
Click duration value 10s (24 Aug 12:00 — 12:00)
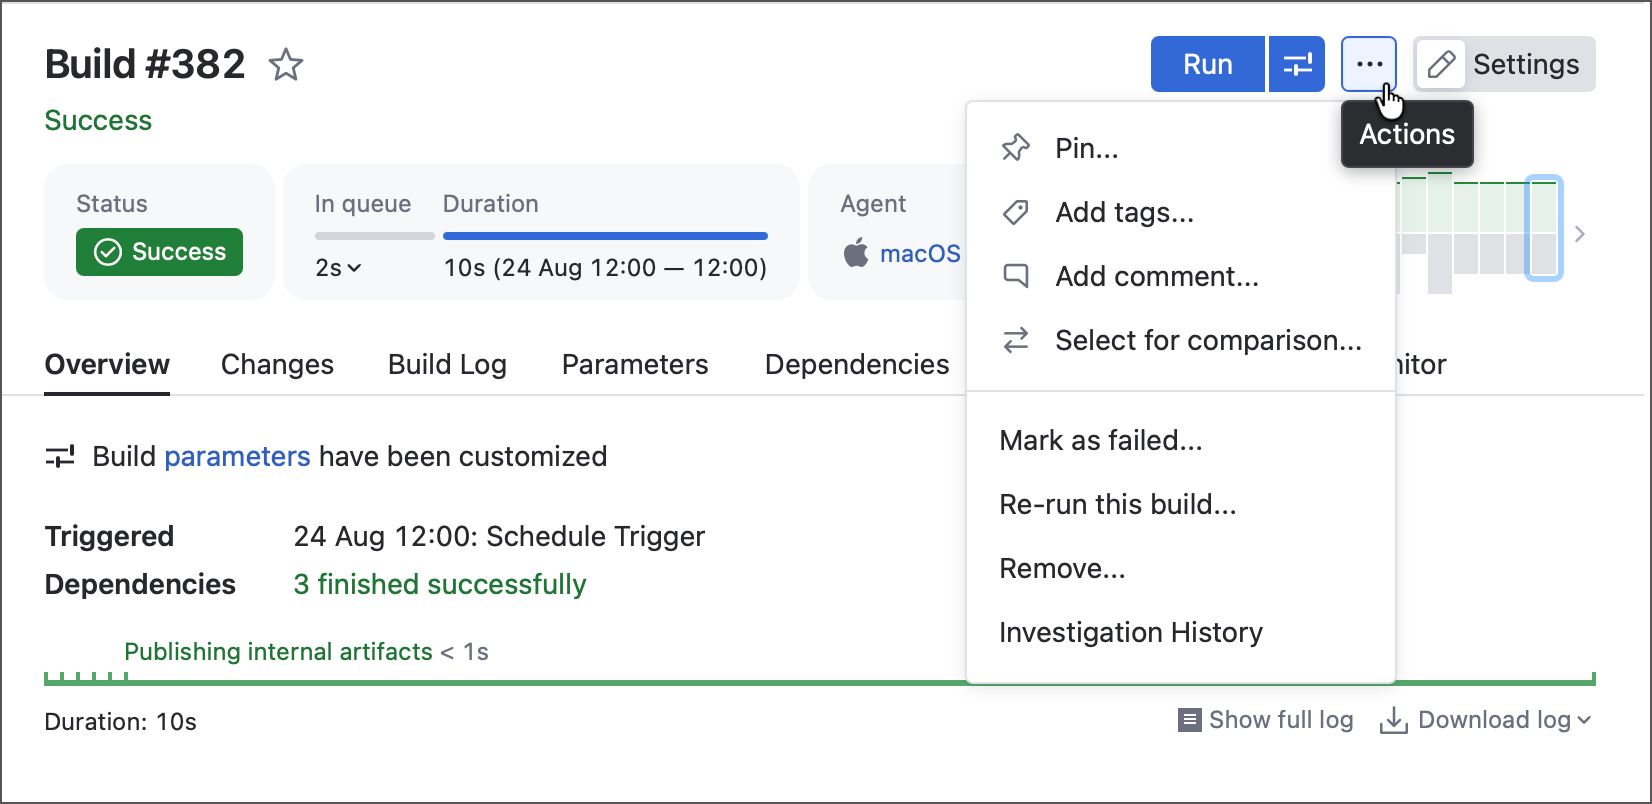[605, 268]
